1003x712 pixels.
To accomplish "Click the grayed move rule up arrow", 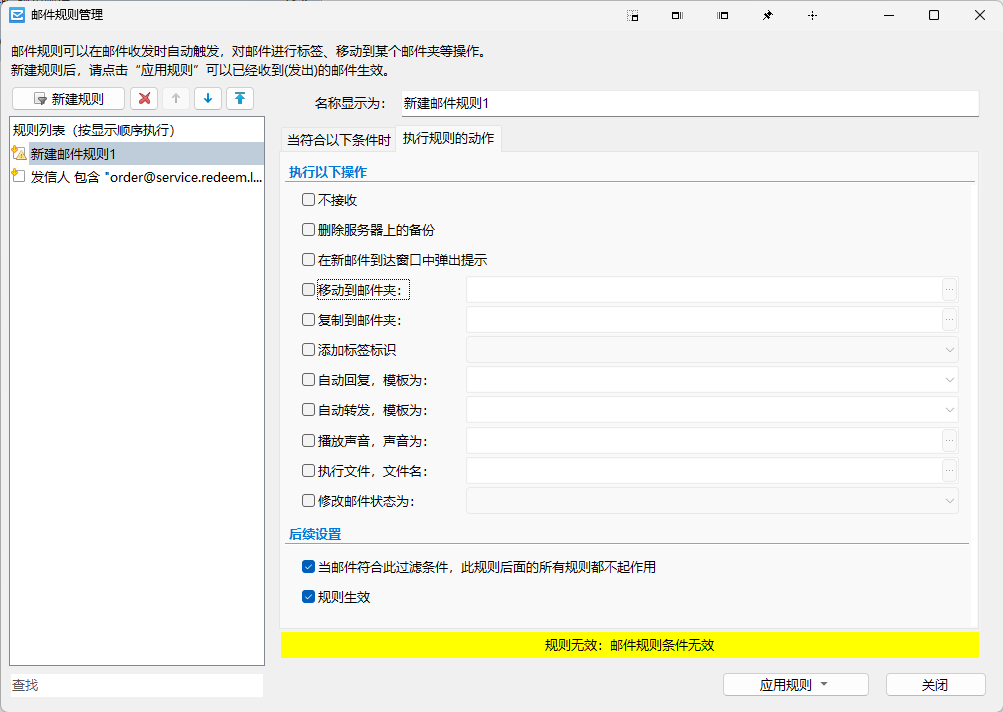I will click(x=176, y=98).
